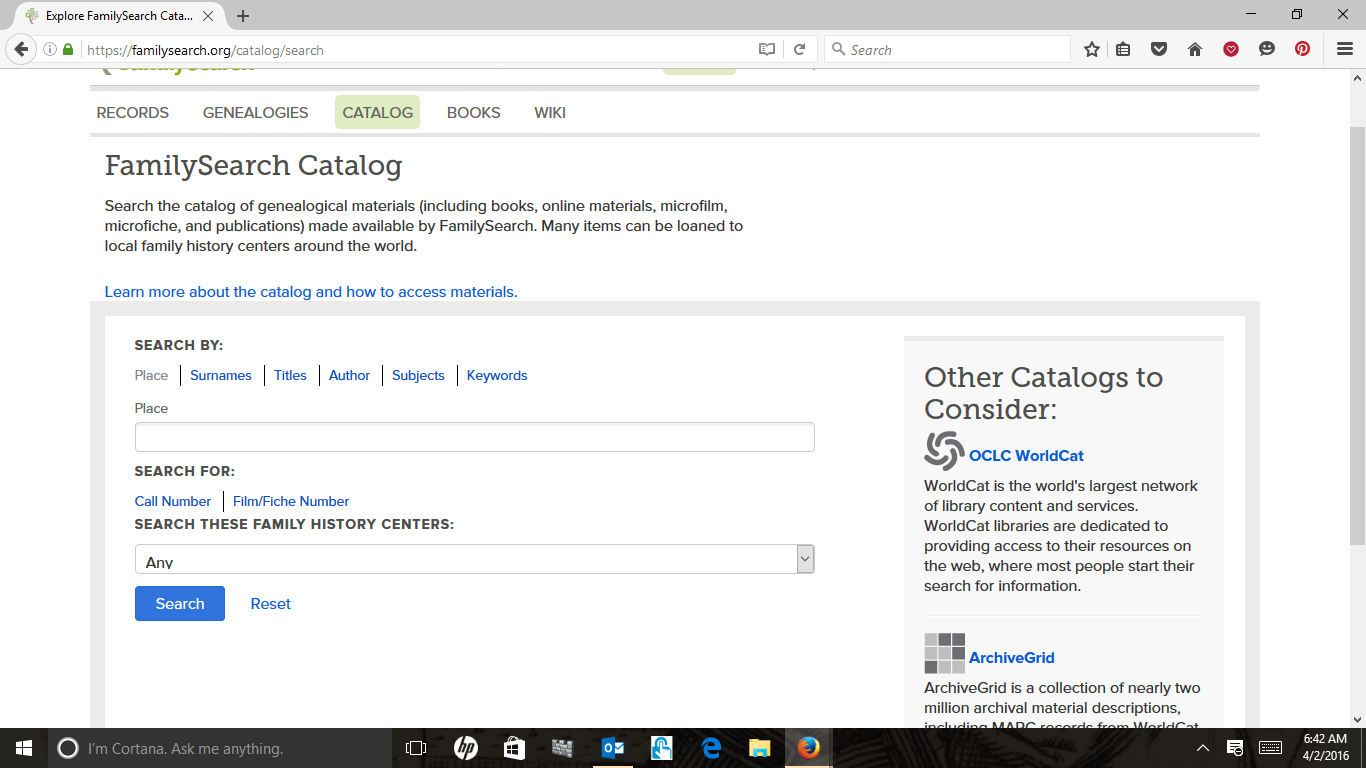This screenshot has height=768, width=1366.
Task: Open the Windows Store from the taskbar
Action: (x=514, y=748)
